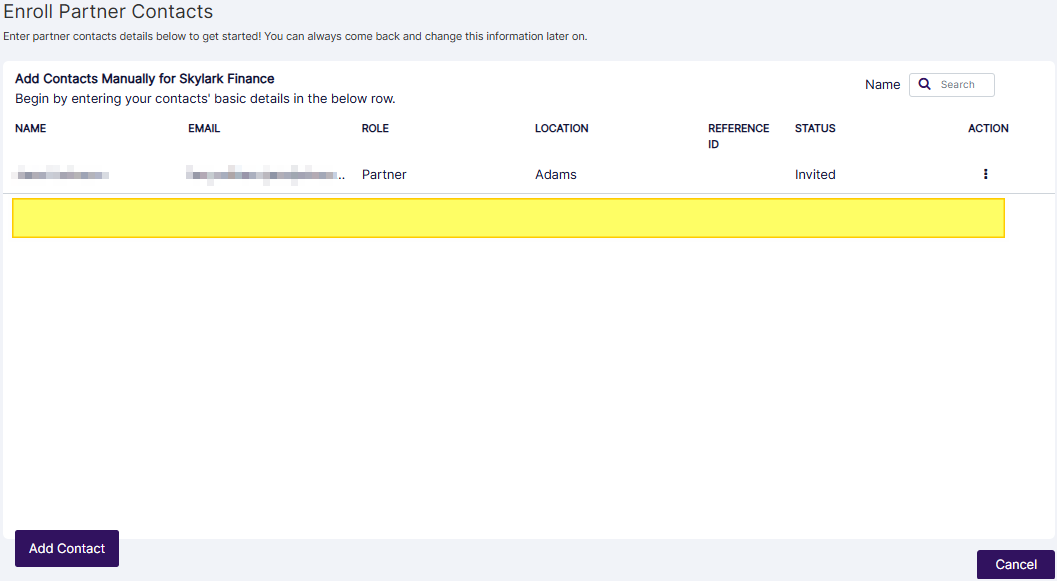Click the ACTION column header
Image resolution: width=1057 pixels, height=581 pixels.
988,128
